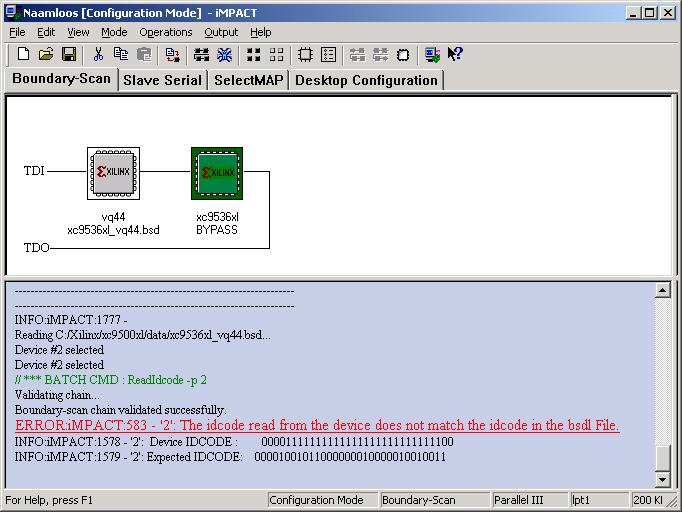Switch to the Boundary-Scan tab
Viewport: 682px width, 512px height.
click(x=61, y=79)
